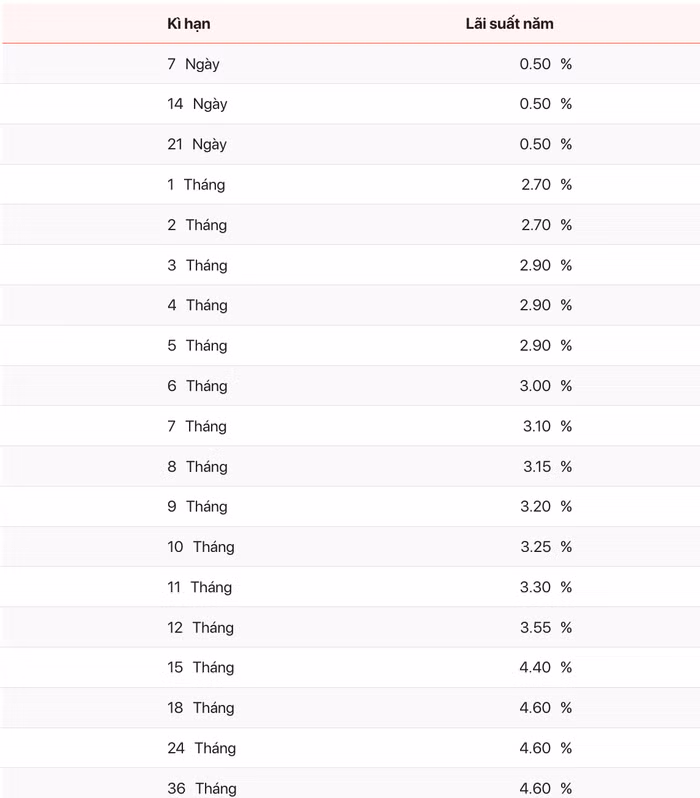This screenshot has height=798, width=700.
Task: Select the "1 Tháng" term label
Action: point(196,185)
